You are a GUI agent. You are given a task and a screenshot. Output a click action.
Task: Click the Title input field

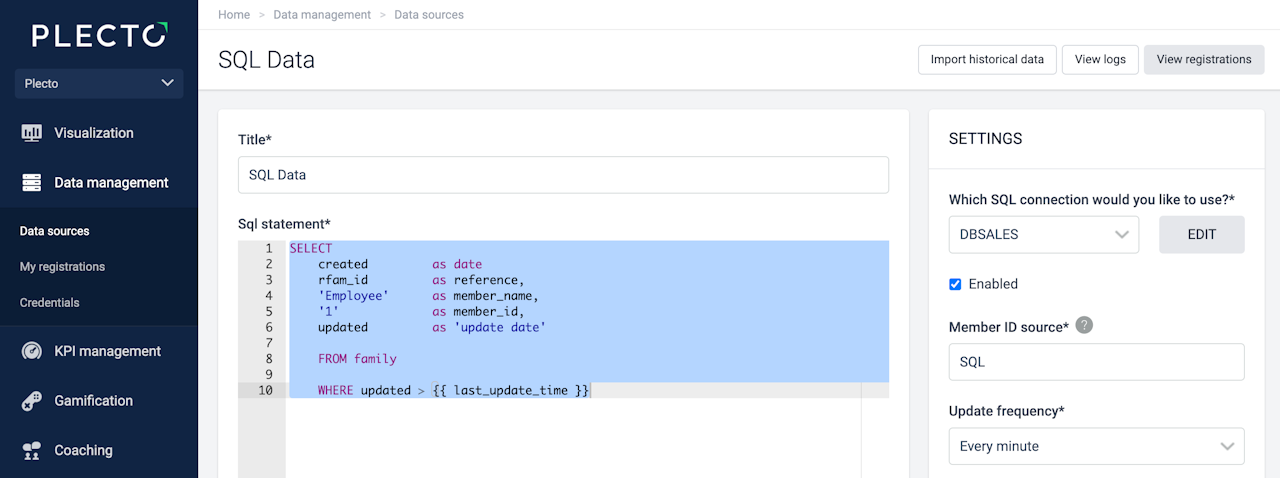point(563,175)
